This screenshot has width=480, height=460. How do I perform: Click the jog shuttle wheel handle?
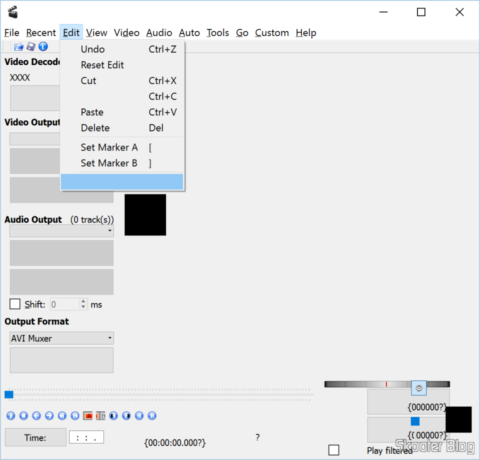pyautogui.click(x=419, y=388)
